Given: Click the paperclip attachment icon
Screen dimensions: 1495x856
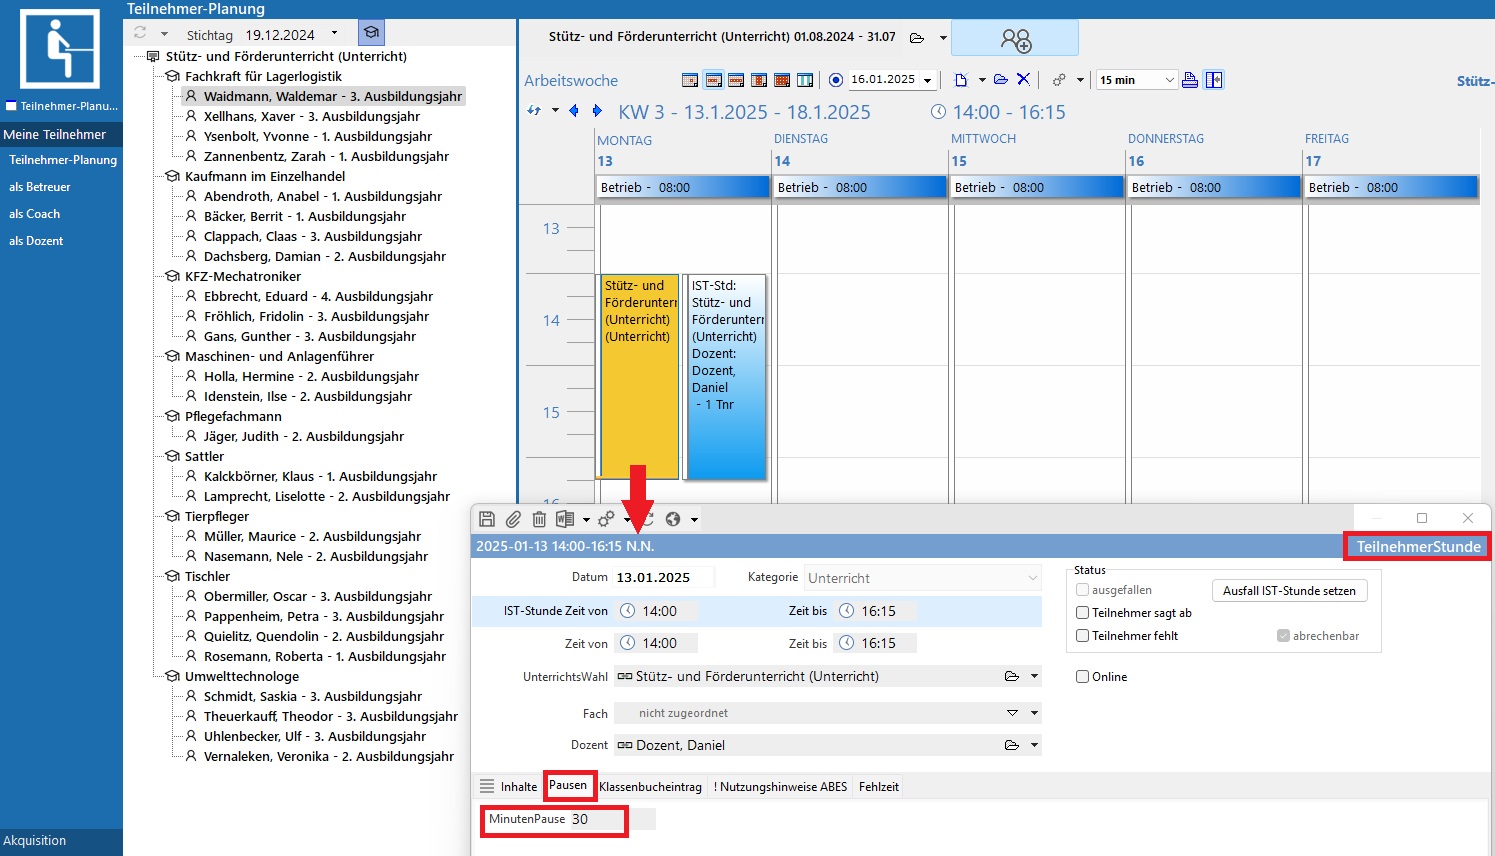Looking at the screenshot, I should pyautogui.click(x=513, y=519).
